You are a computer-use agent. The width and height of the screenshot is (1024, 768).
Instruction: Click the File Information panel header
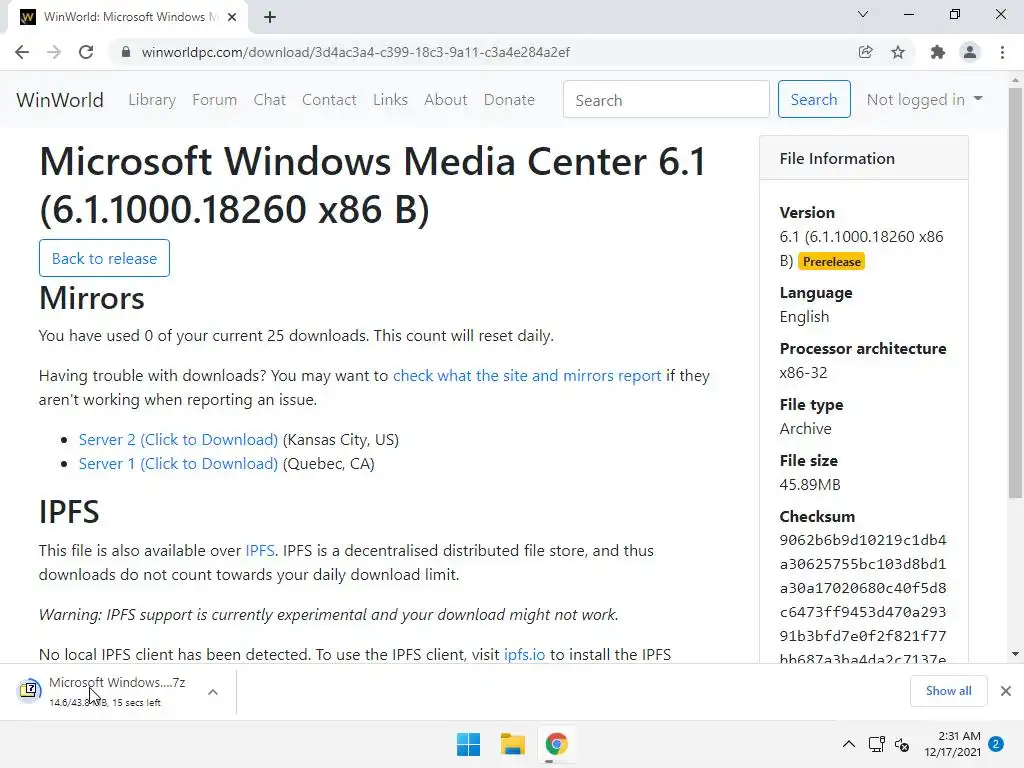pyautogui.click(x=863, y=158)
